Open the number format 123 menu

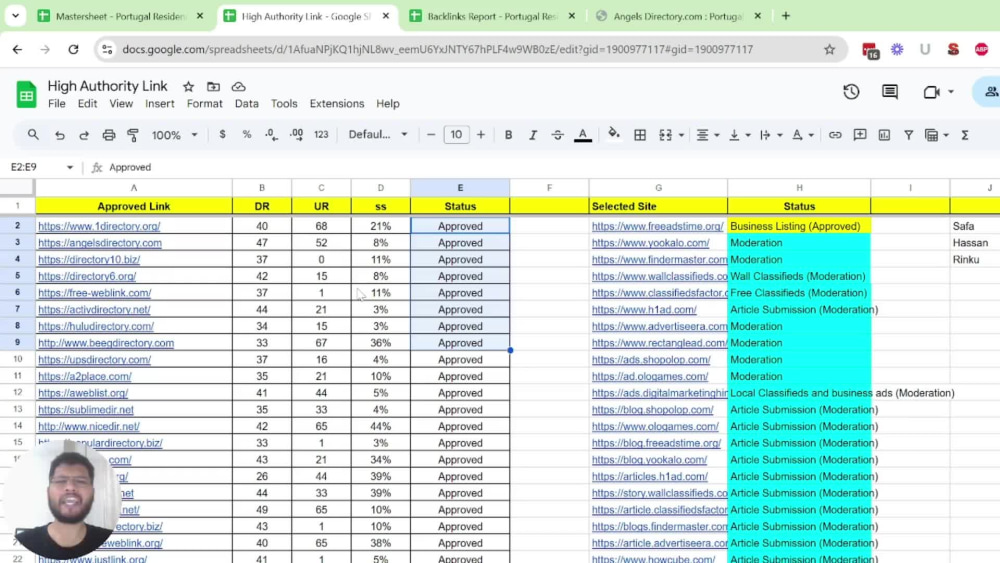[321, 135]
